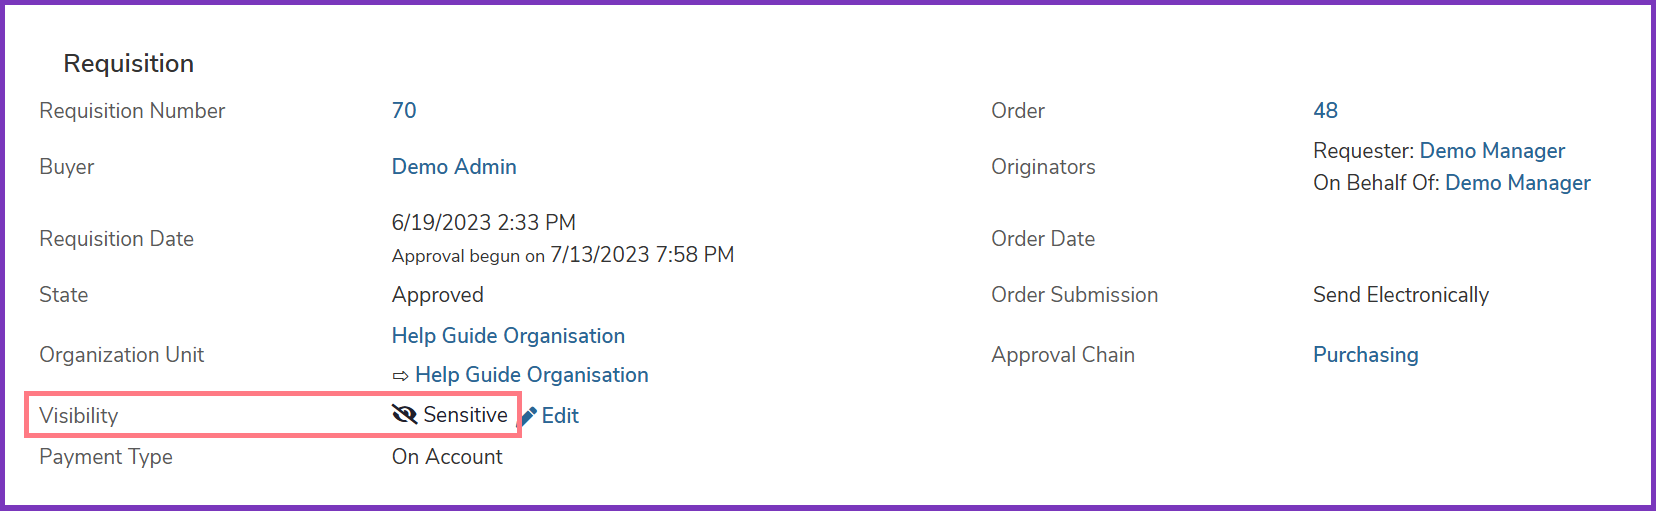Click the requisition date 6/19/2023 value
1656x511 pixels.
(484, 223)
